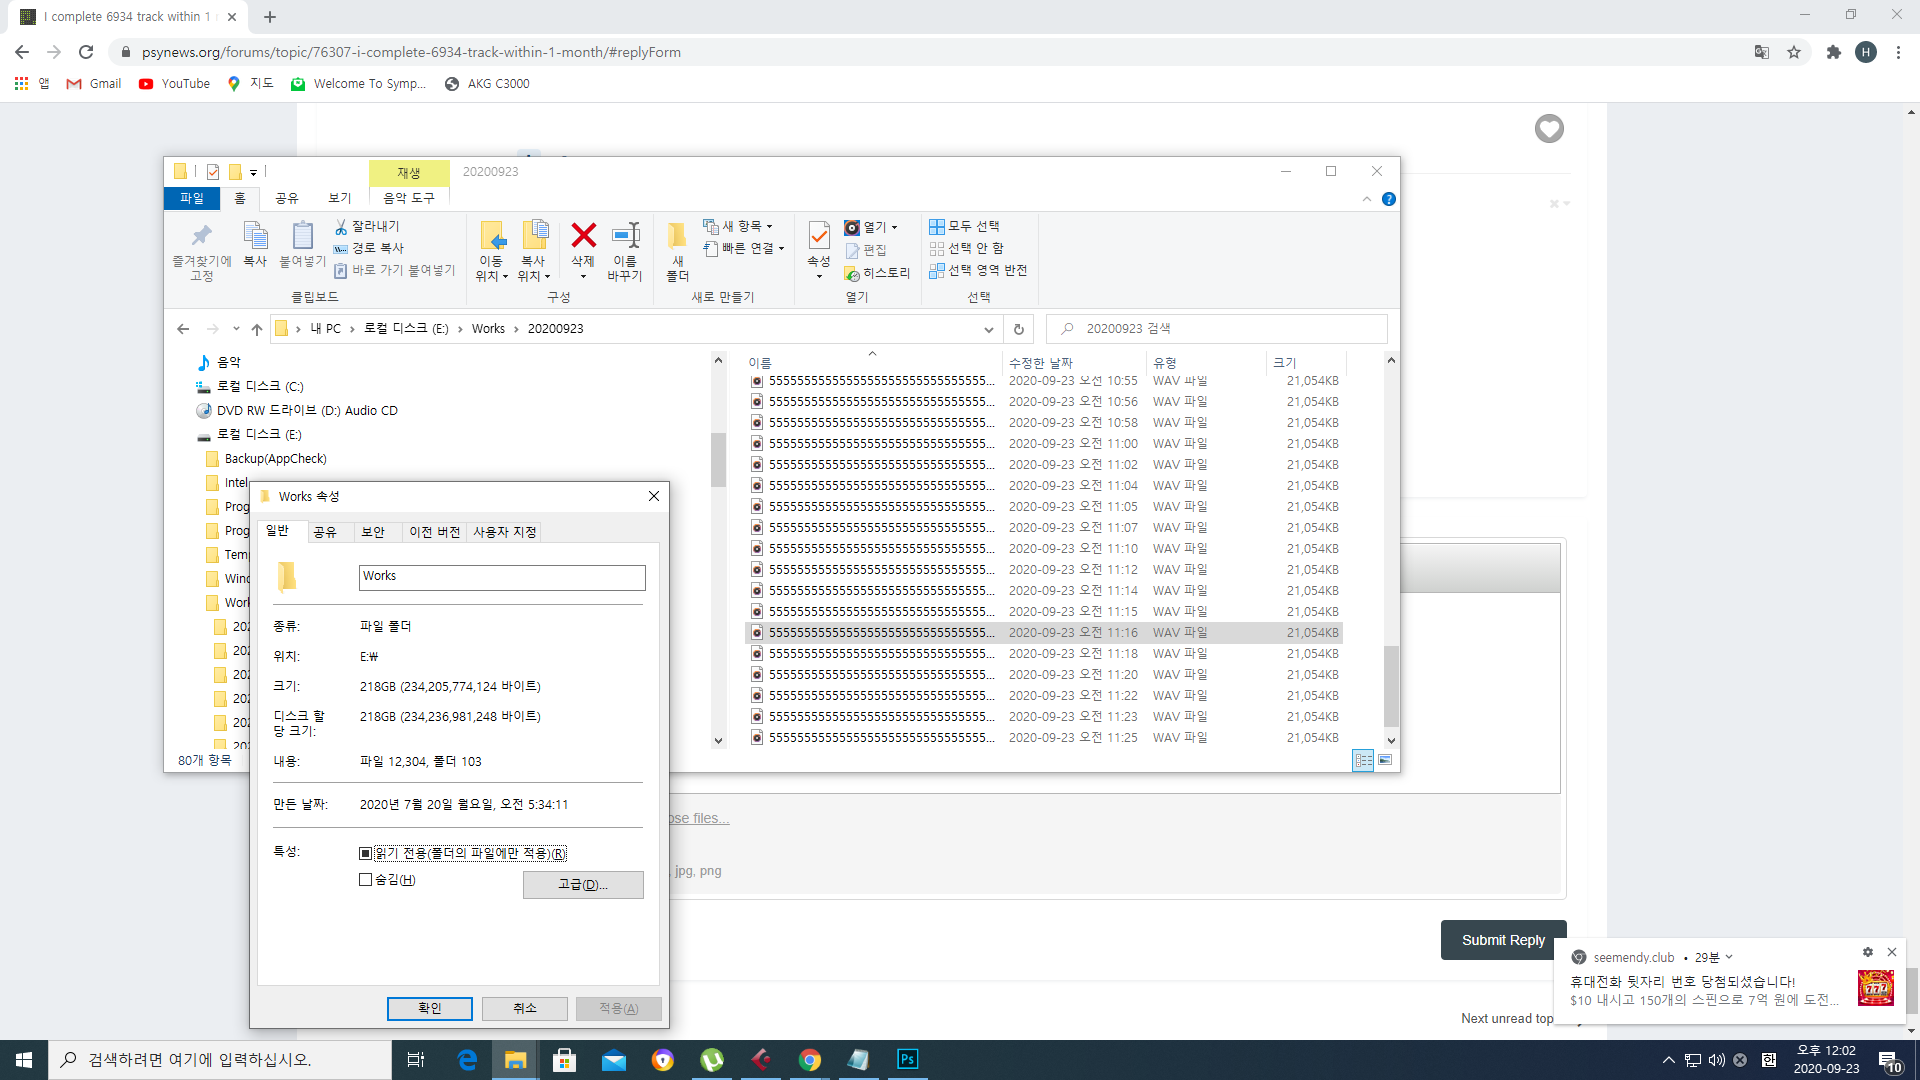Toggle the read-only attribute checkbox
This screenshot has height=1080, width=1920.
point(366,854)
